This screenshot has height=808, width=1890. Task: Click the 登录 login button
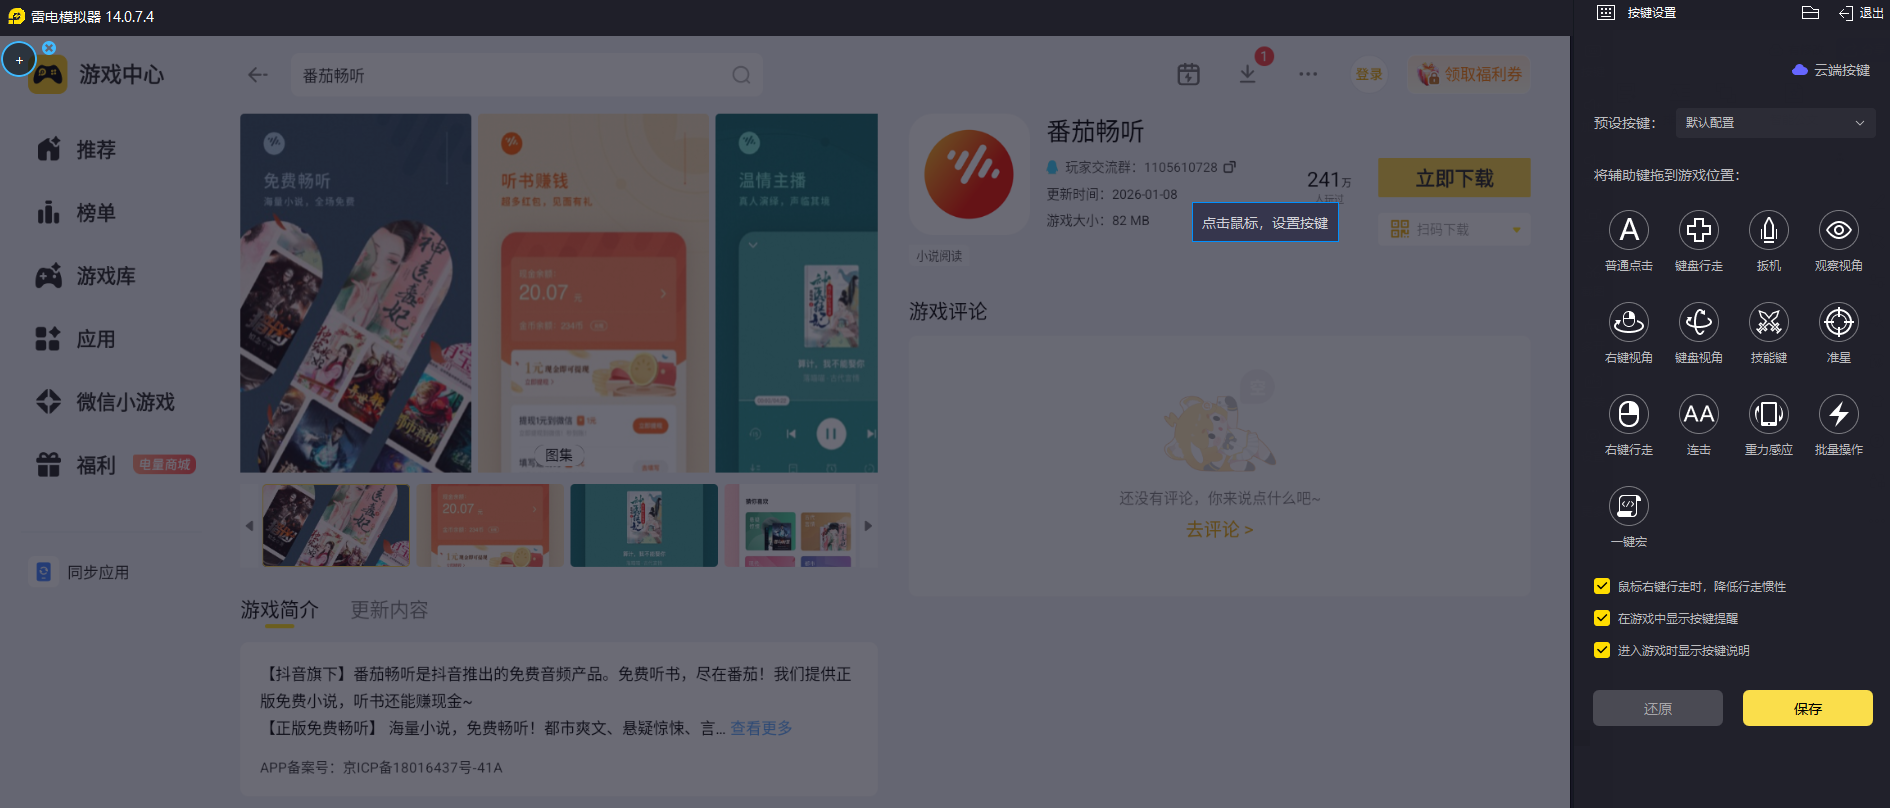1369,74
